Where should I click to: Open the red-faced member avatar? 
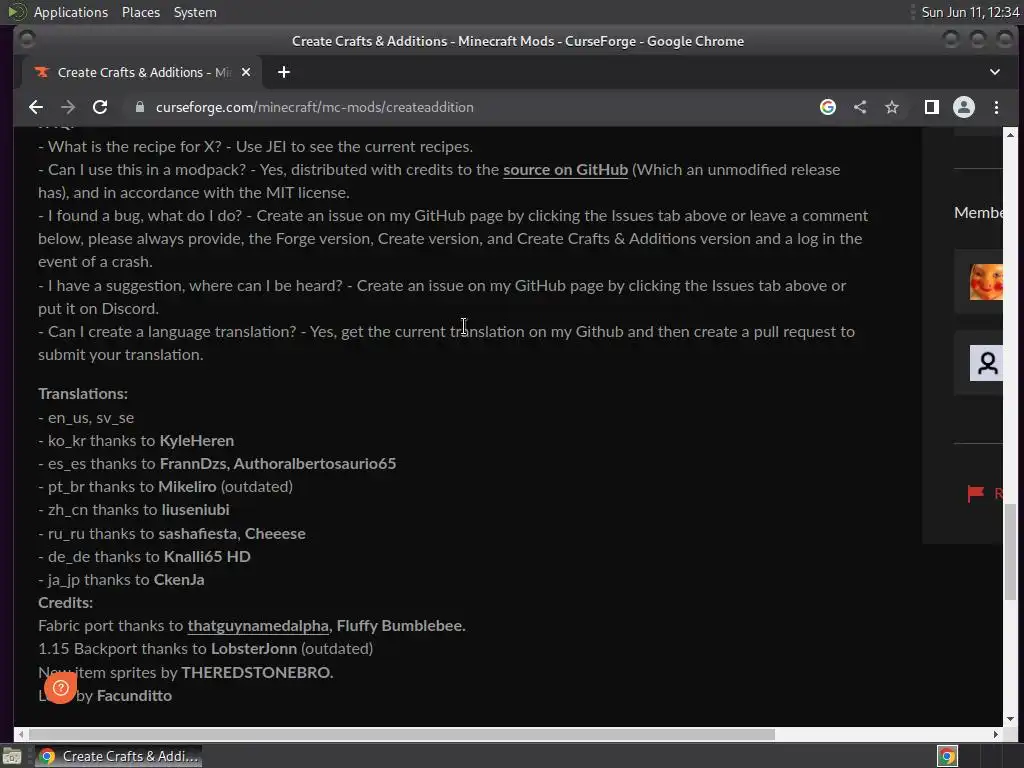pyautogui.click(x=986, y=282)
